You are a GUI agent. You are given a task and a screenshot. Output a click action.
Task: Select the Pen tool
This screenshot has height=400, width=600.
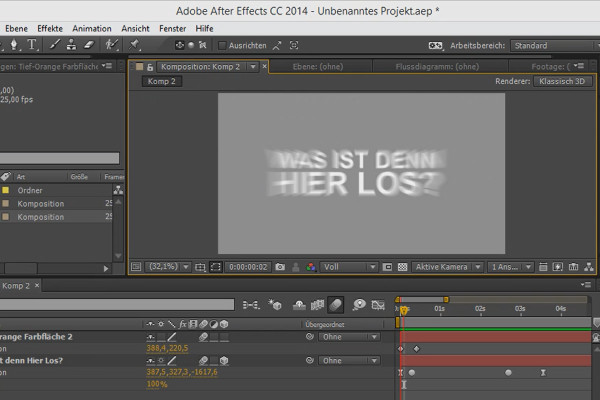click(x=14, y=45)
